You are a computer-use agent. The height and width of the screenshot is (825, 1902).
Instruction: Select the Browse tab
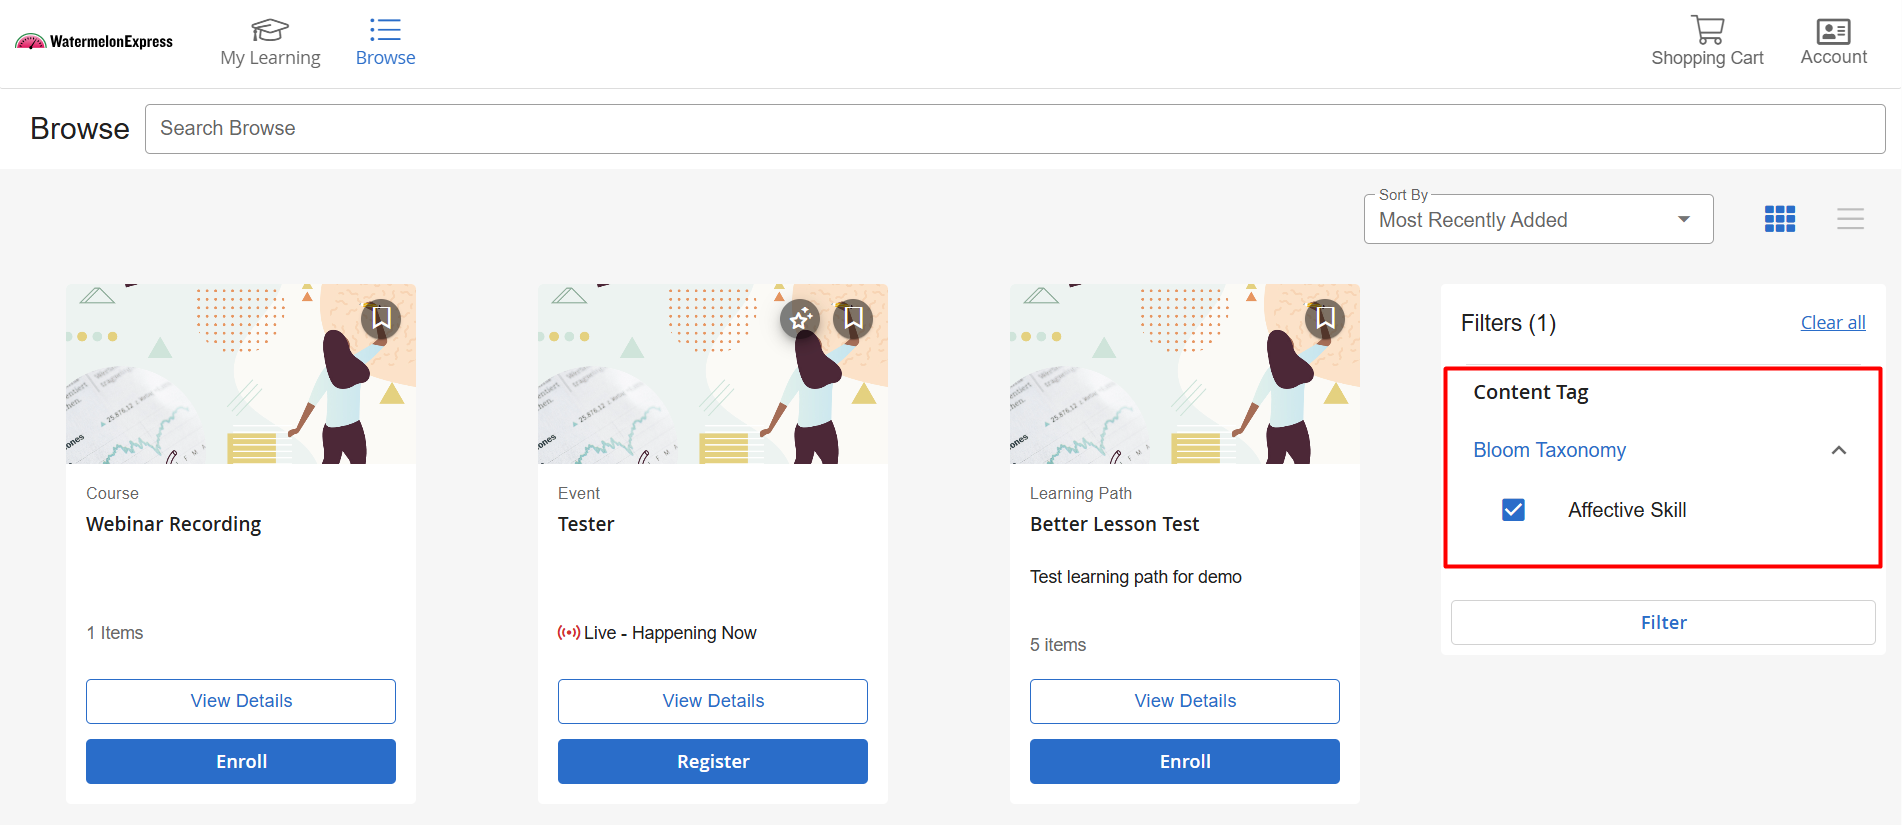click(x=385, y=42)
